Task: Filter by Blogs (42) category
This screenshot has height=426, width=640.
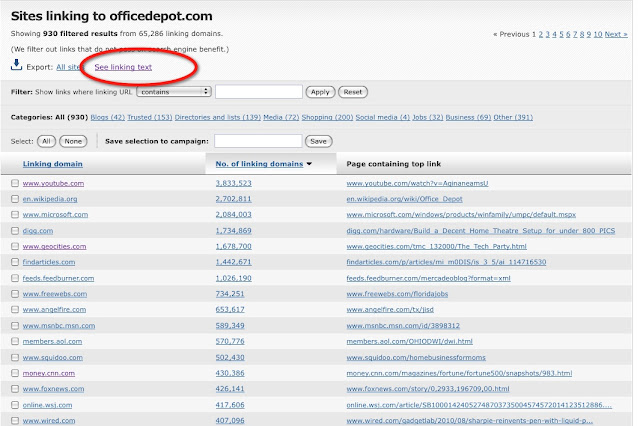Action: [108, 118]
